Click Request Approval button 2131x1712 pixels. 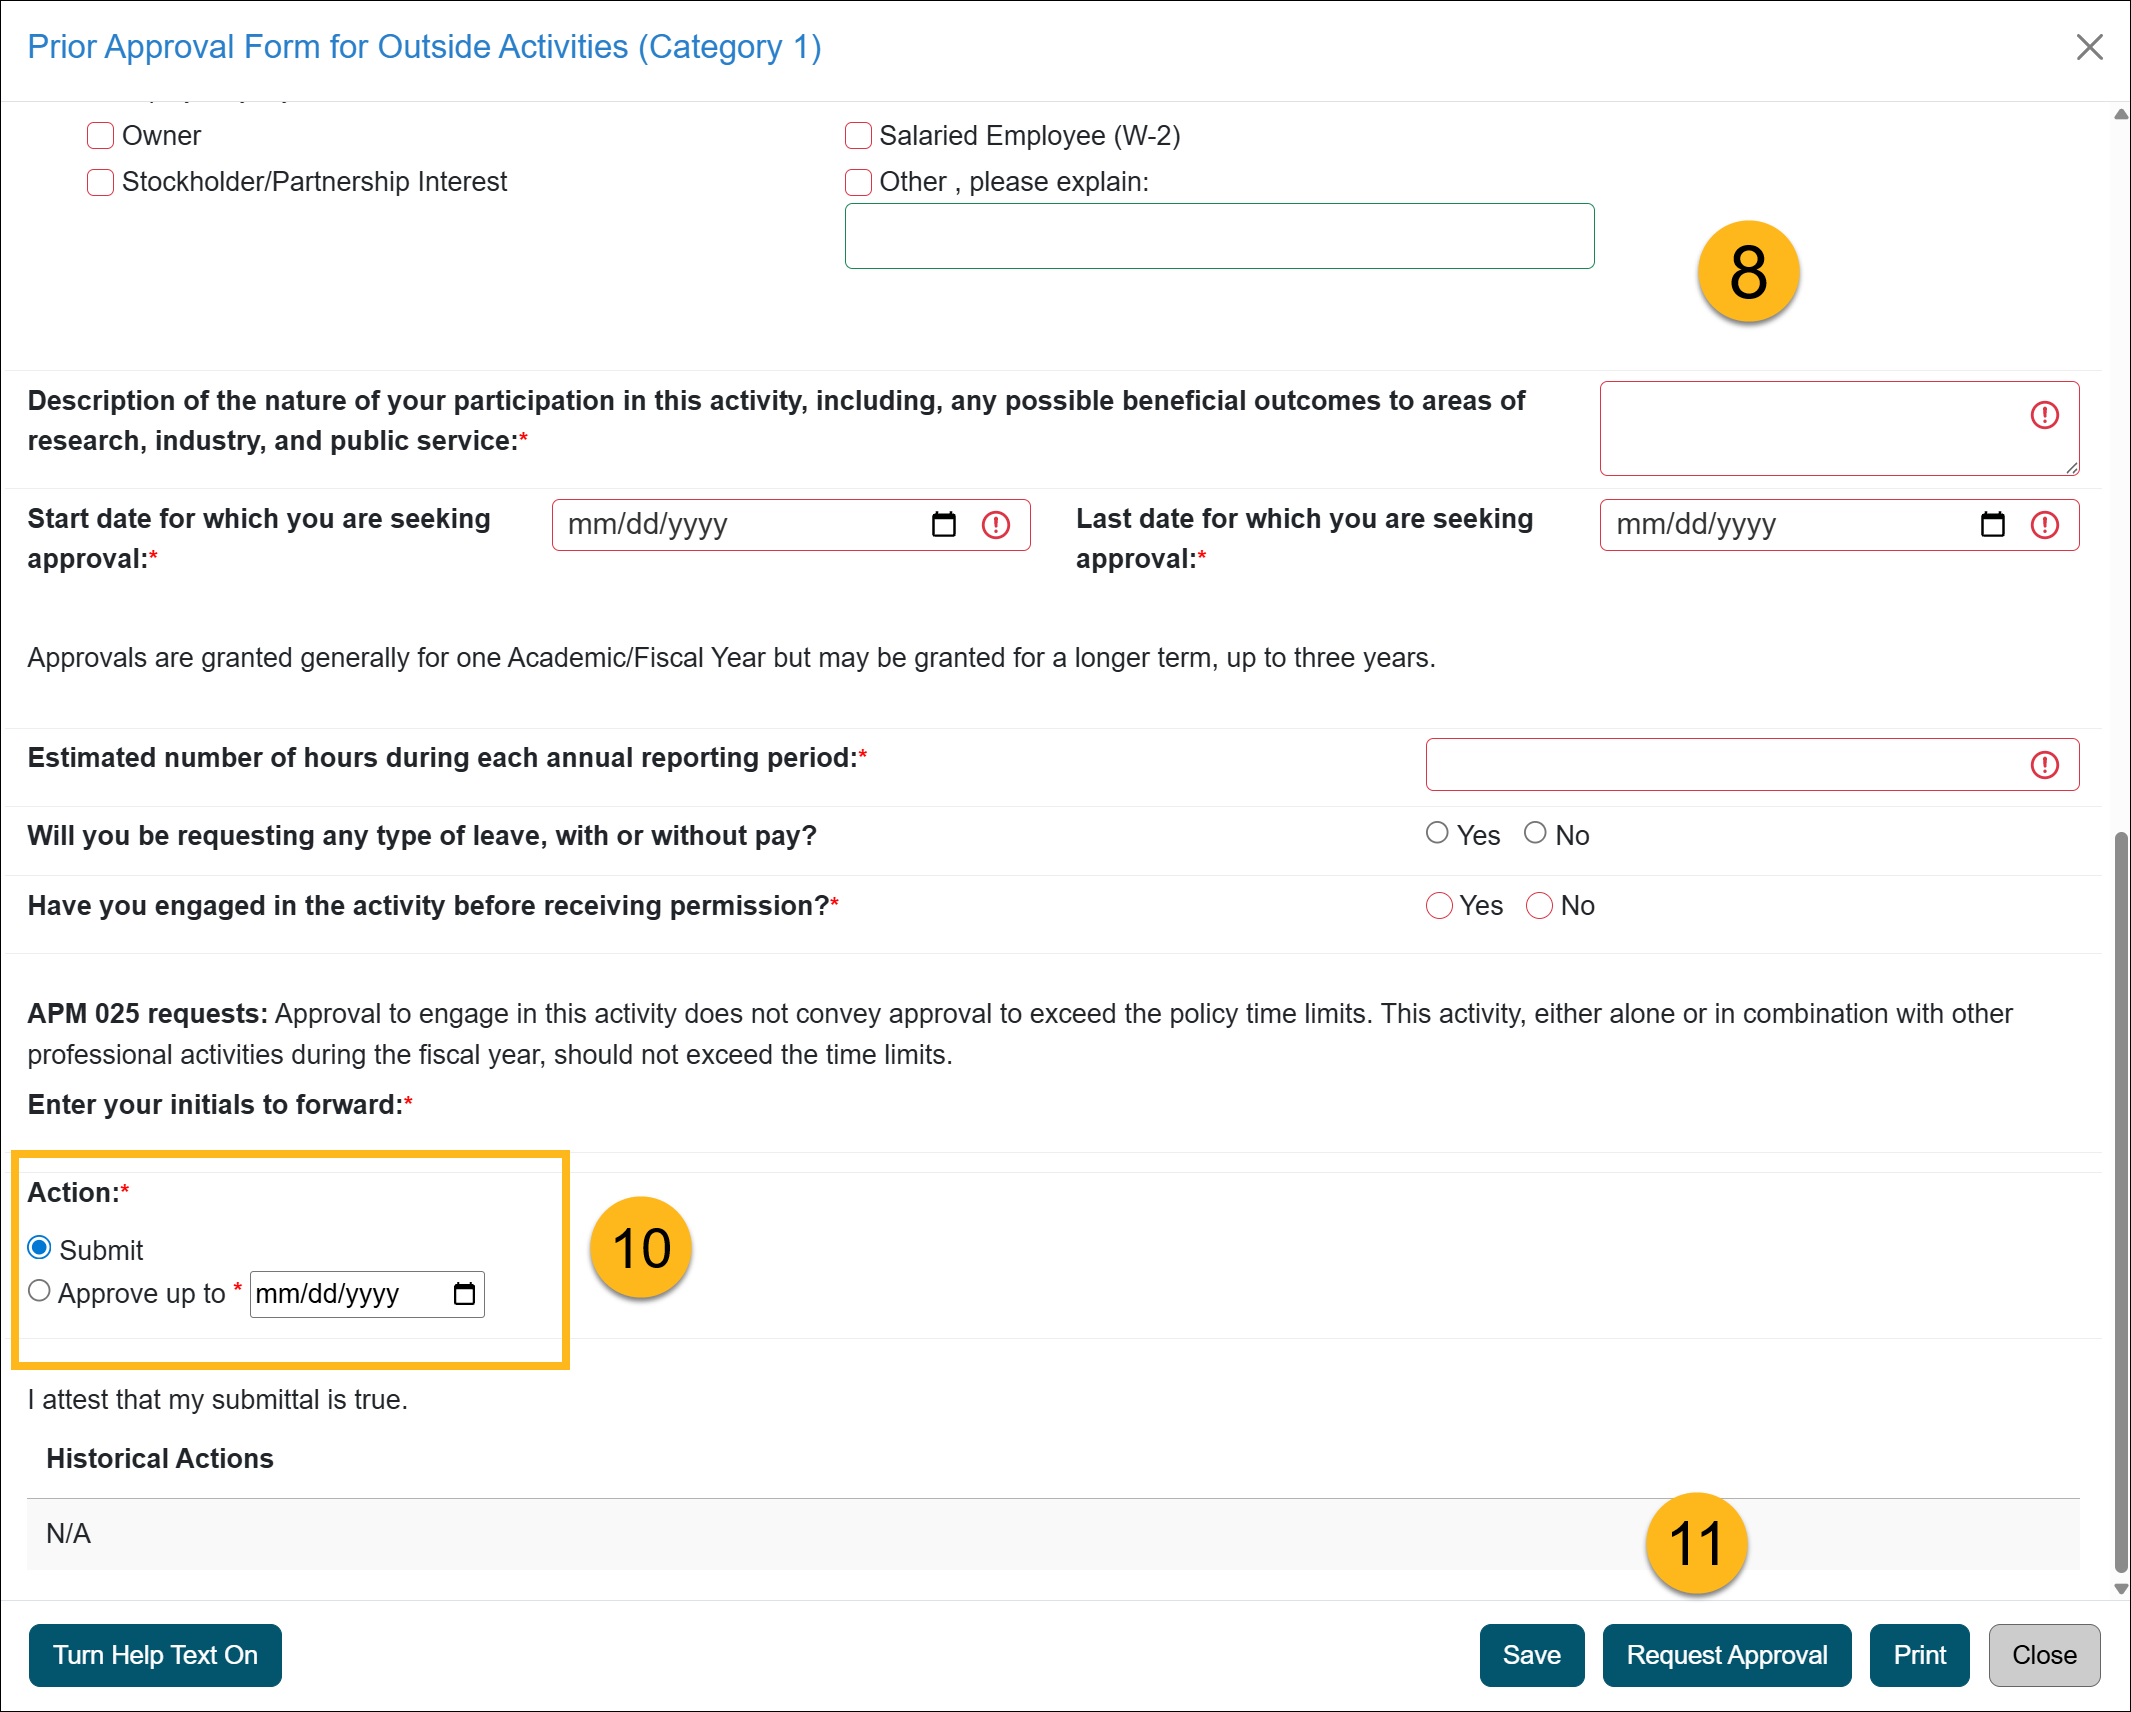1726,1654
